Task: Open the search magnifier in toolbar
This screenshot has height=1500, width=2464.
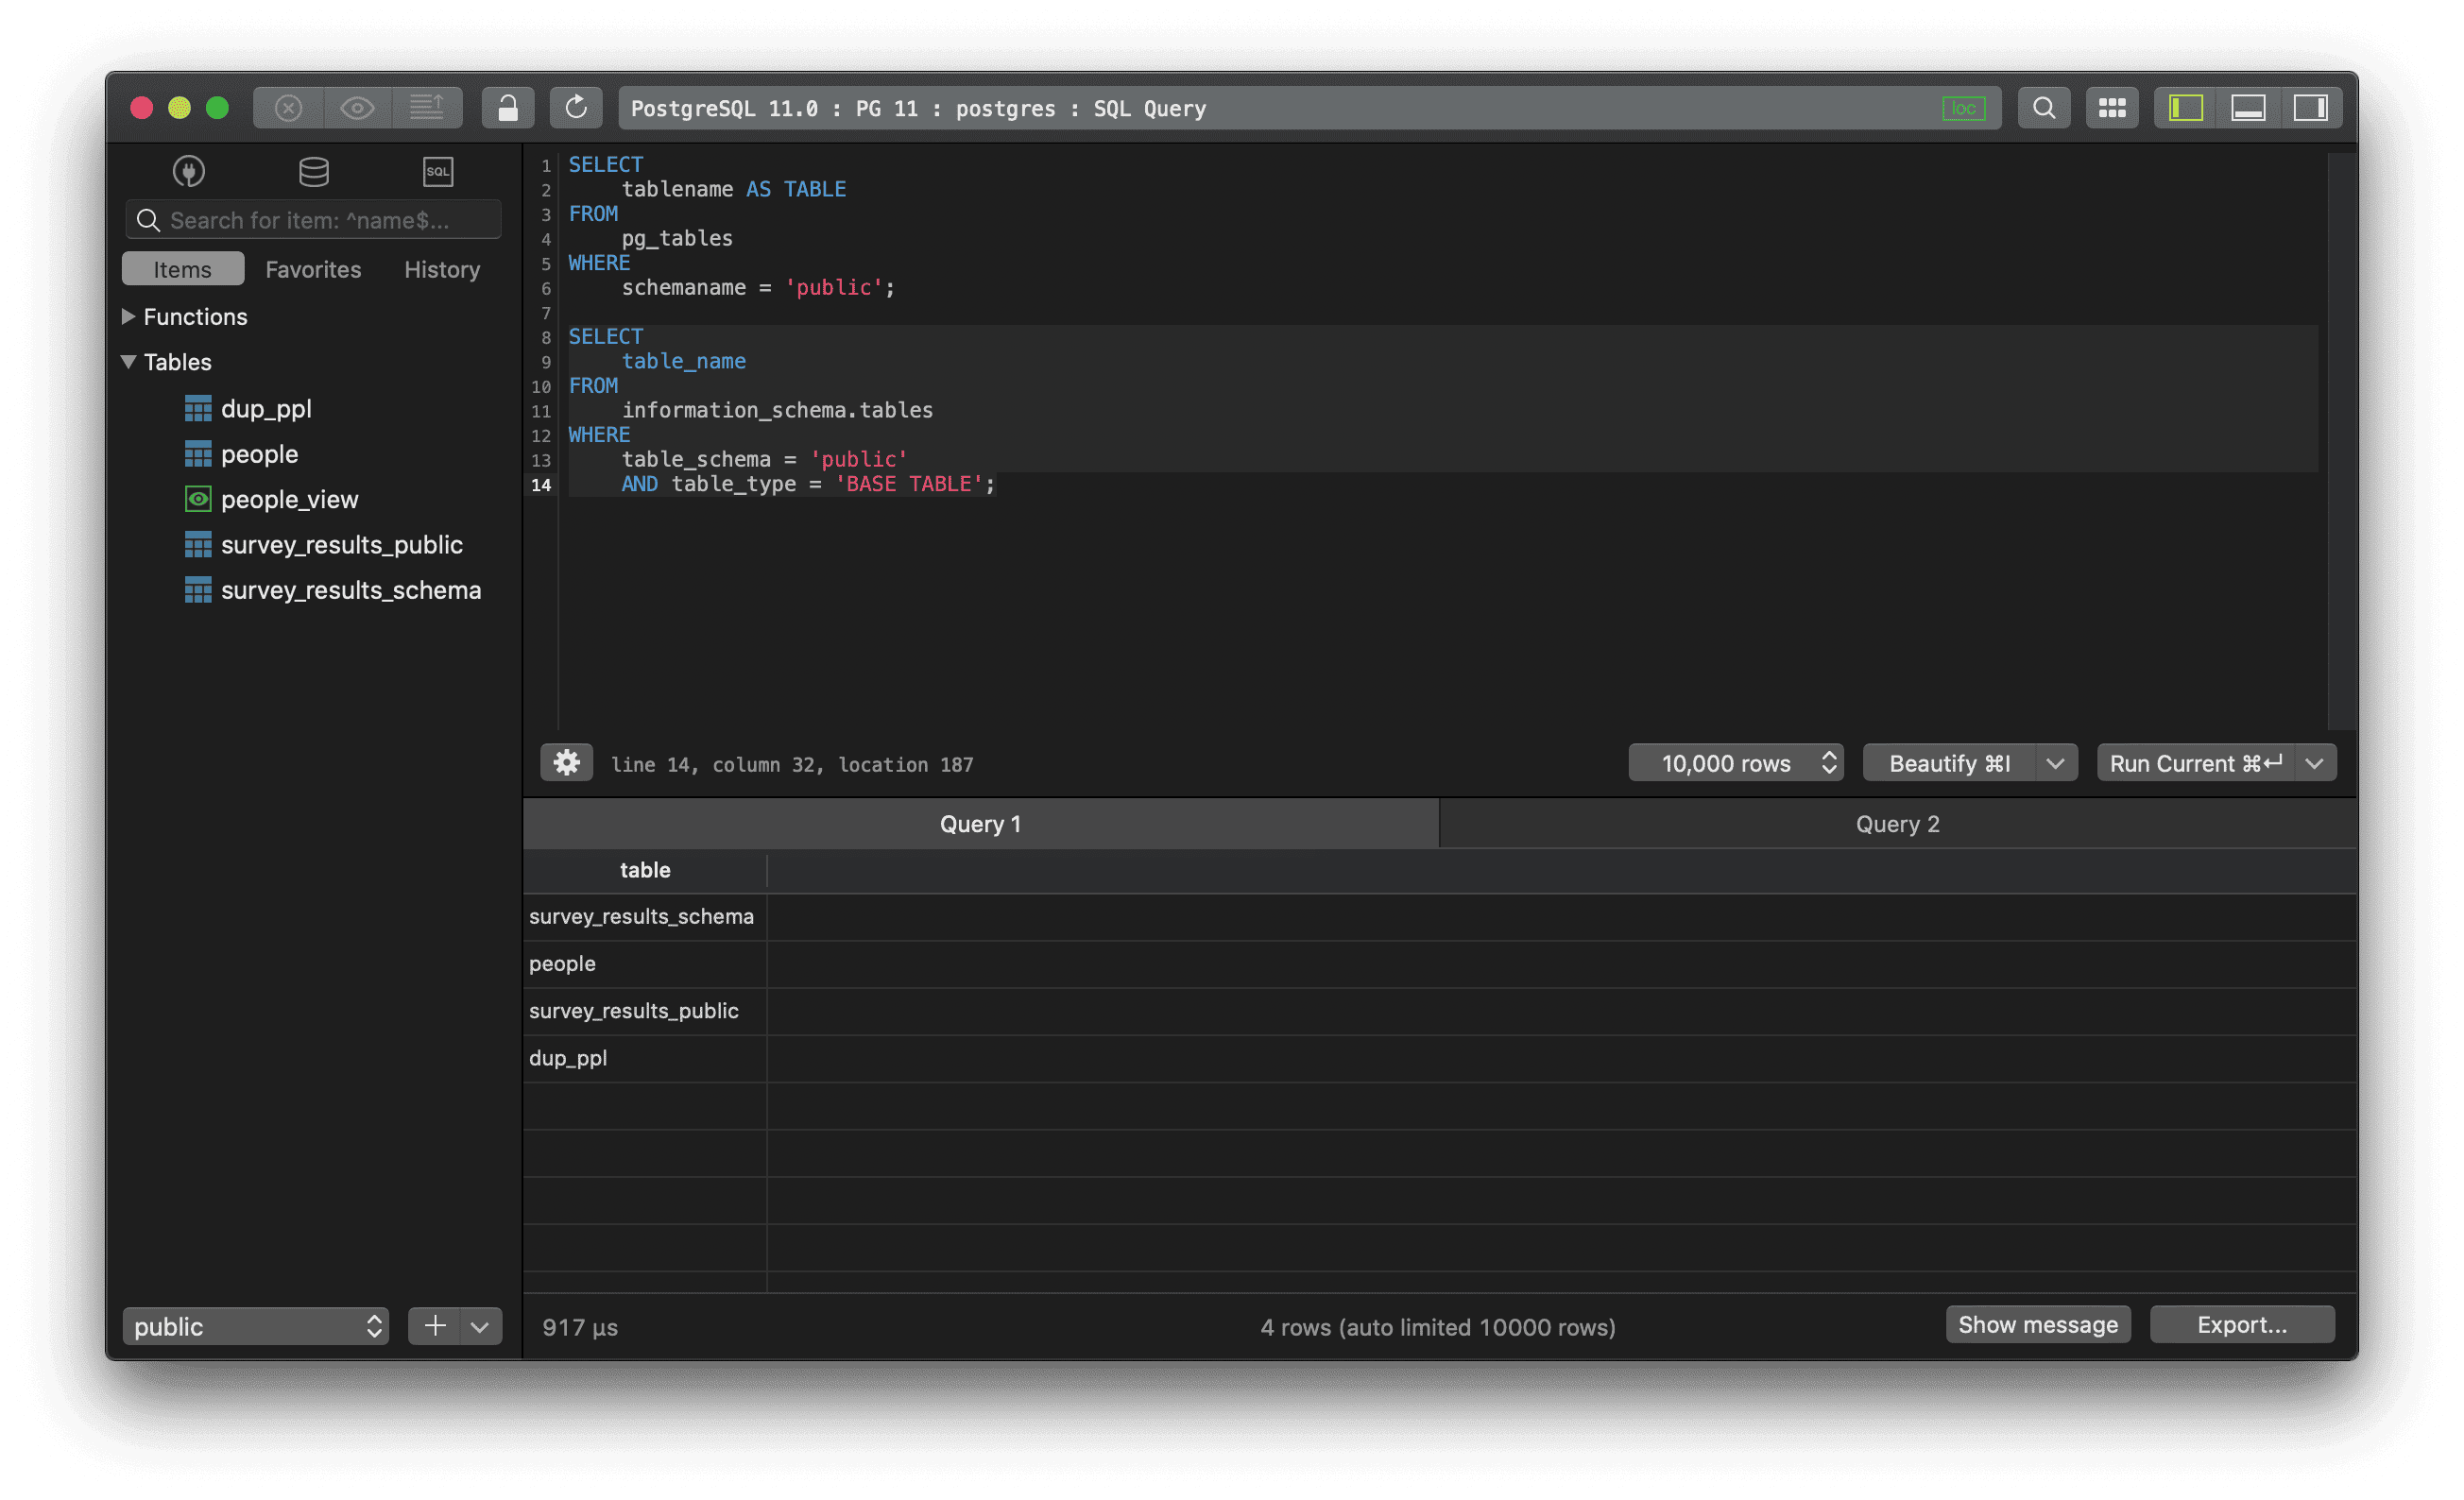Action: click(2044, 108)
